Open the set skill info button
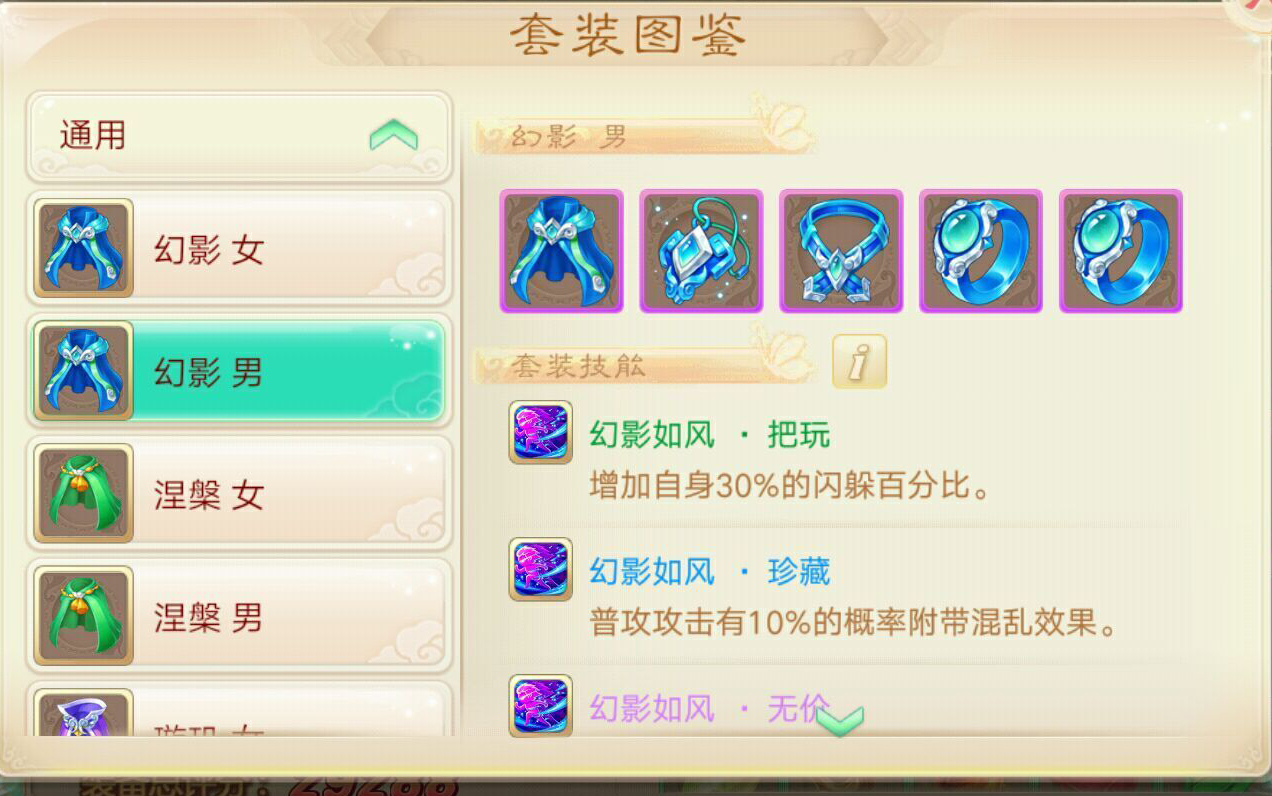The height and width of the screenshot is (796, 1272). coord(859,361)
